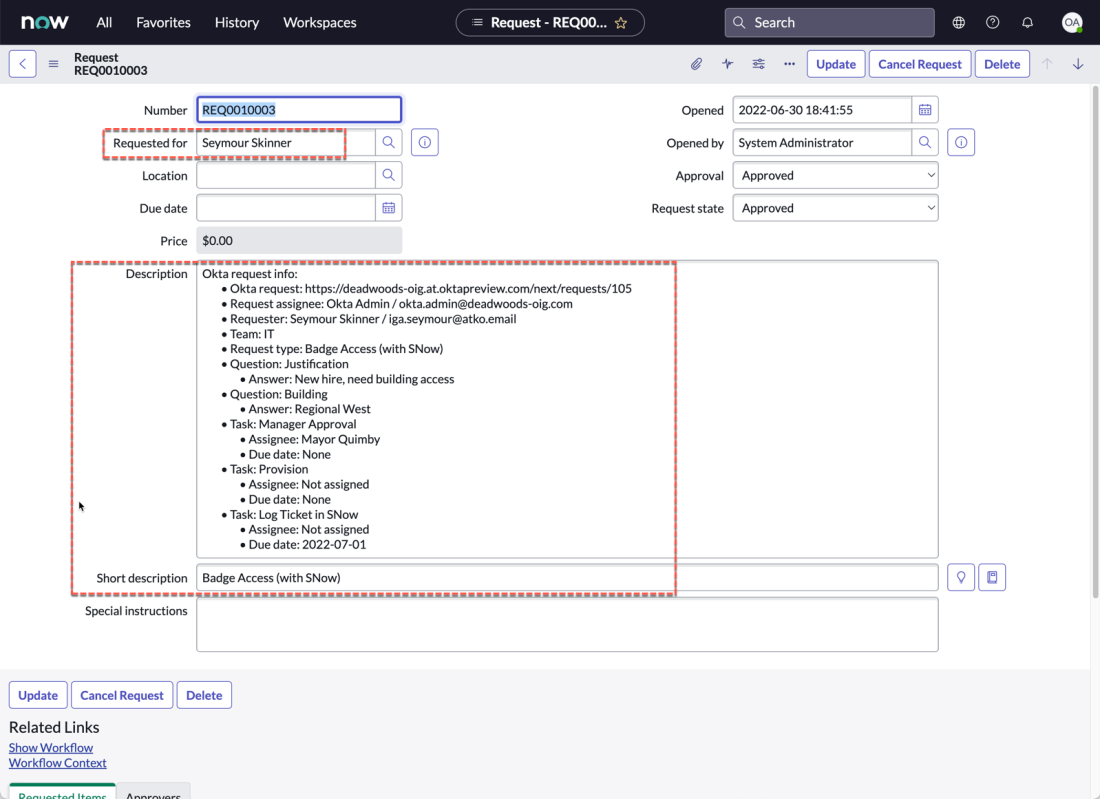This screenshot has height=799, width=1100.
Task: Open the Favorites menu
Action: click(x=163, y=22)
